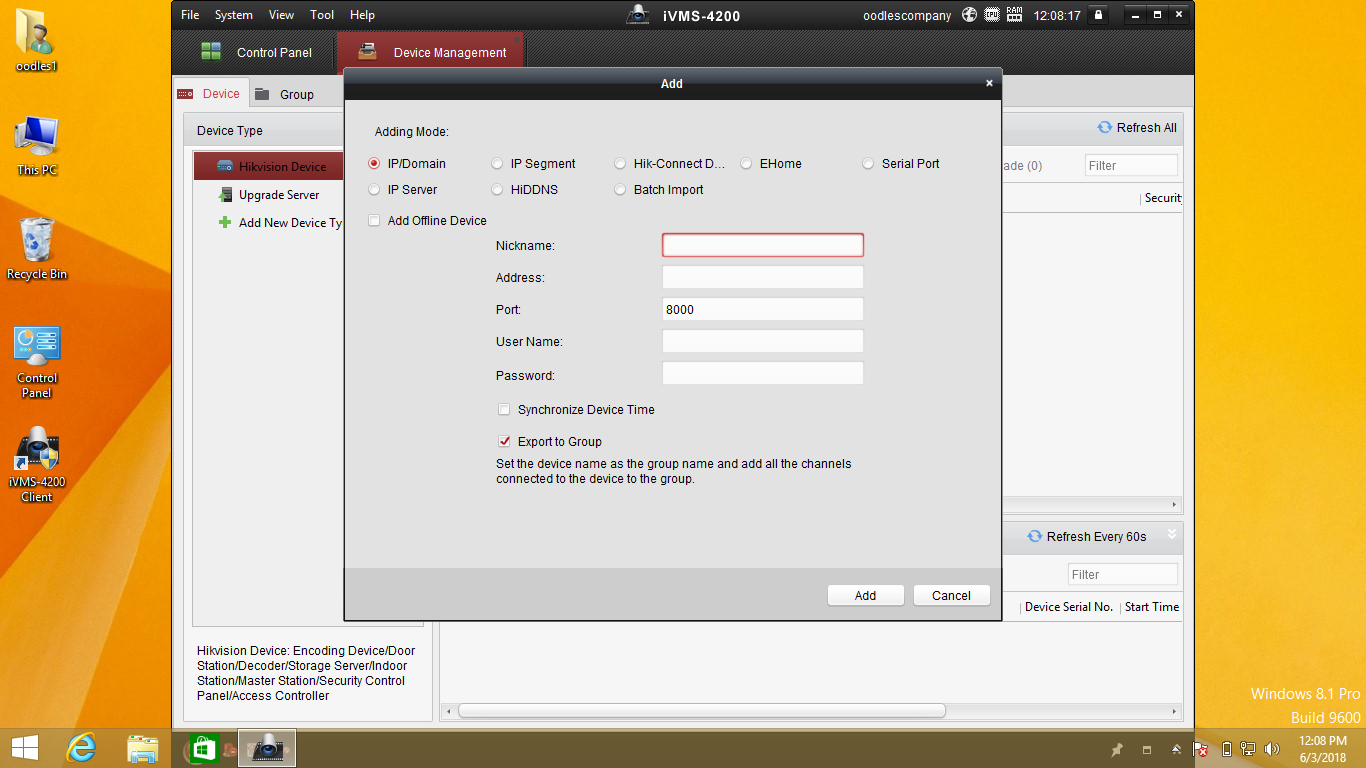
Task: Collapse the lower panel double chevron
Action: (1172, 534)
